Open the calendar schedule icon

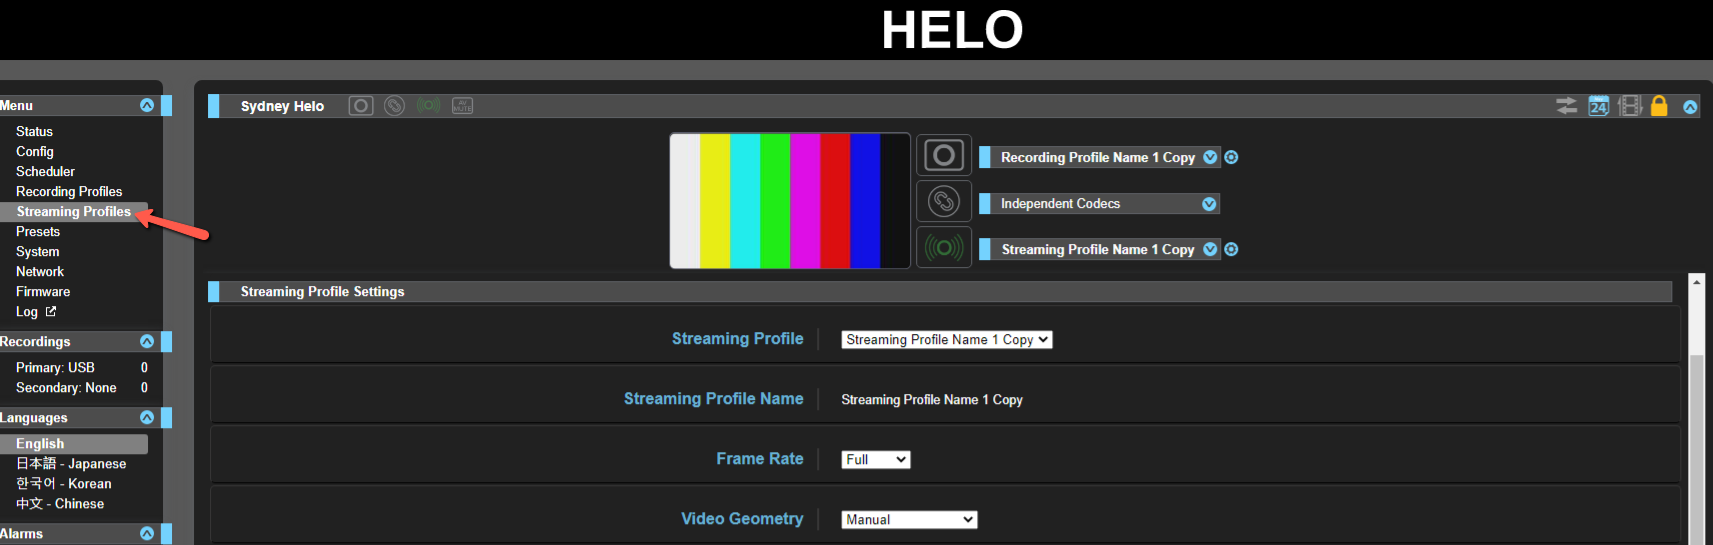[x=1599, y=106]
